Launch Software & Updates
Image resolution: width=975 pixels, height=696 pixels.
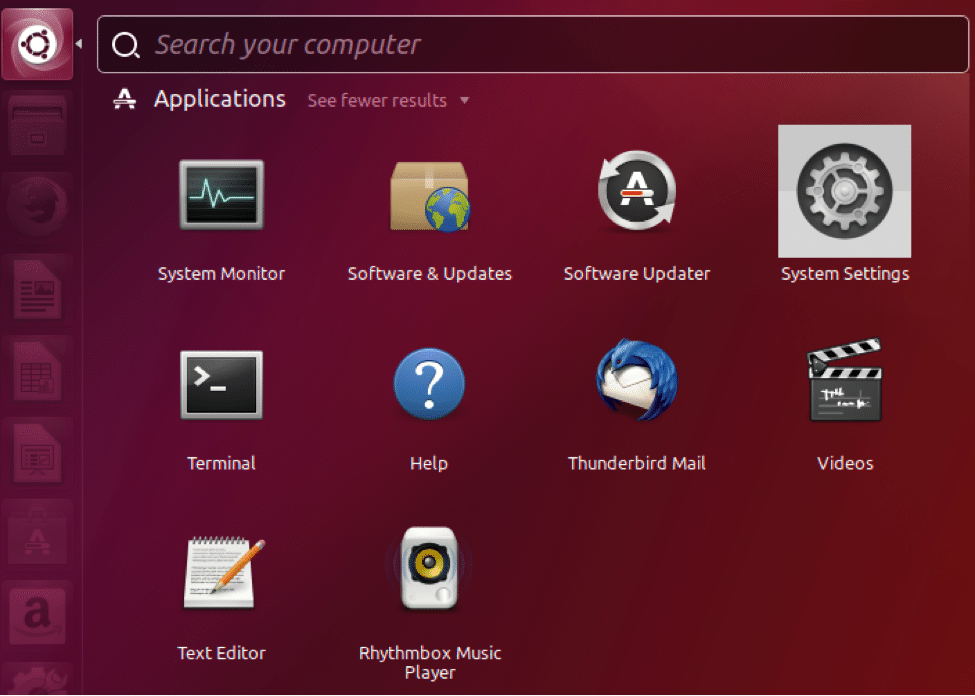click(429, 196)
